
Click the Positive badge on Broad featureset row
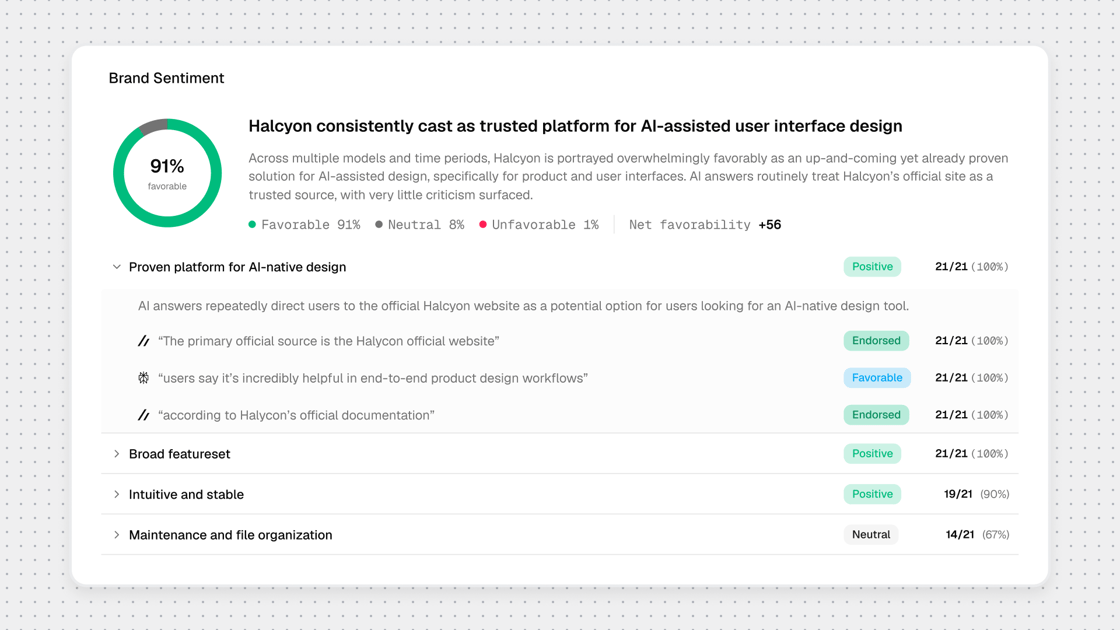click(x=872, y=454)
